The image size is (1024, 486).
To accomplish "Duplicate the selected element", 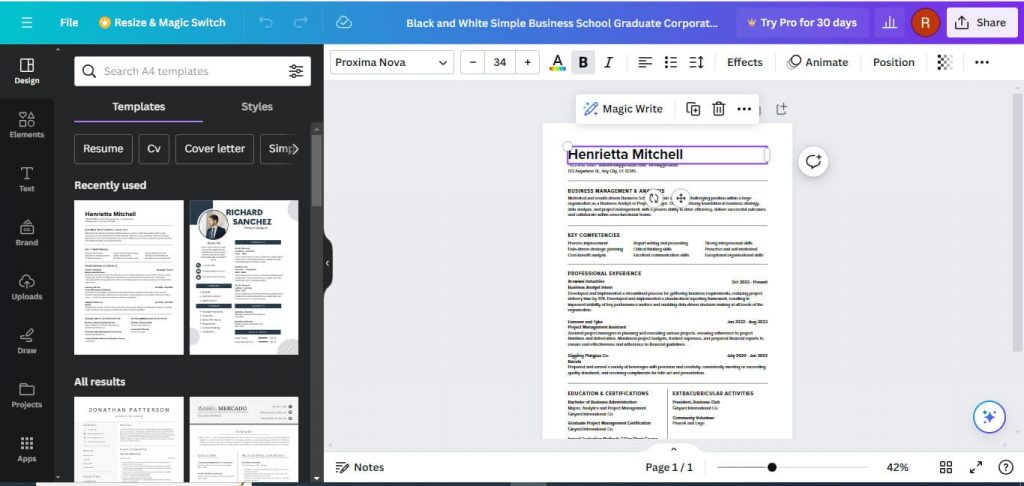I will pos(693,109).
